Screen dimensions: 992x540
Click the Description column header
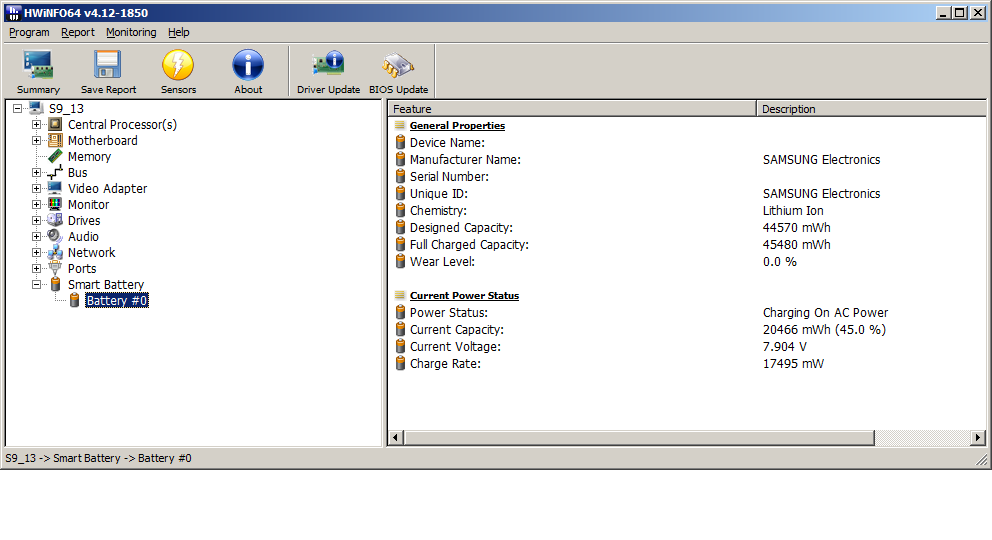tap(871, 109)
